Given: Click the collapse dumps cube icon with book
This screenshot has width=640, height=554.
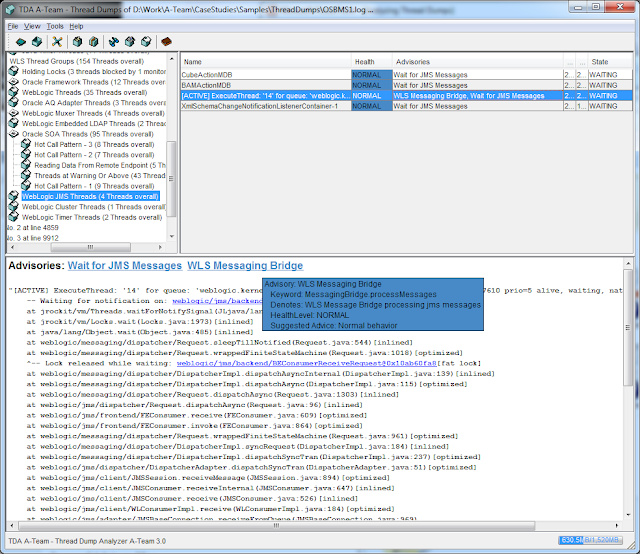Looking at the screenshot, I should [x=93, y=42].
